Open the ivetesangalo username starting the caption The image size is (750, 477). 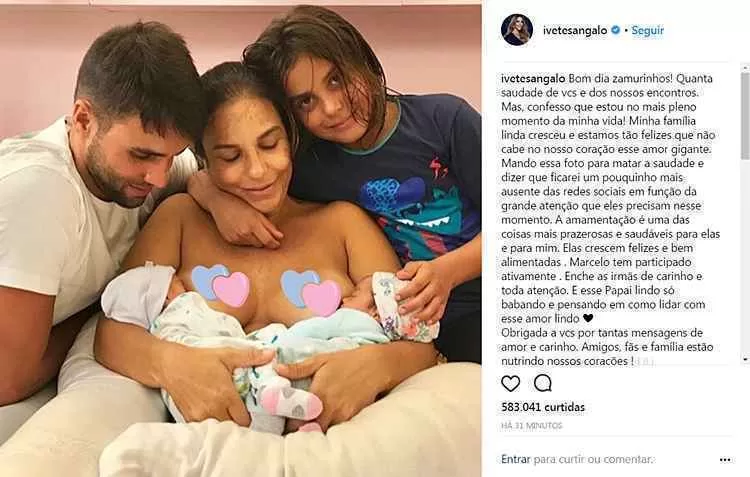533,78
